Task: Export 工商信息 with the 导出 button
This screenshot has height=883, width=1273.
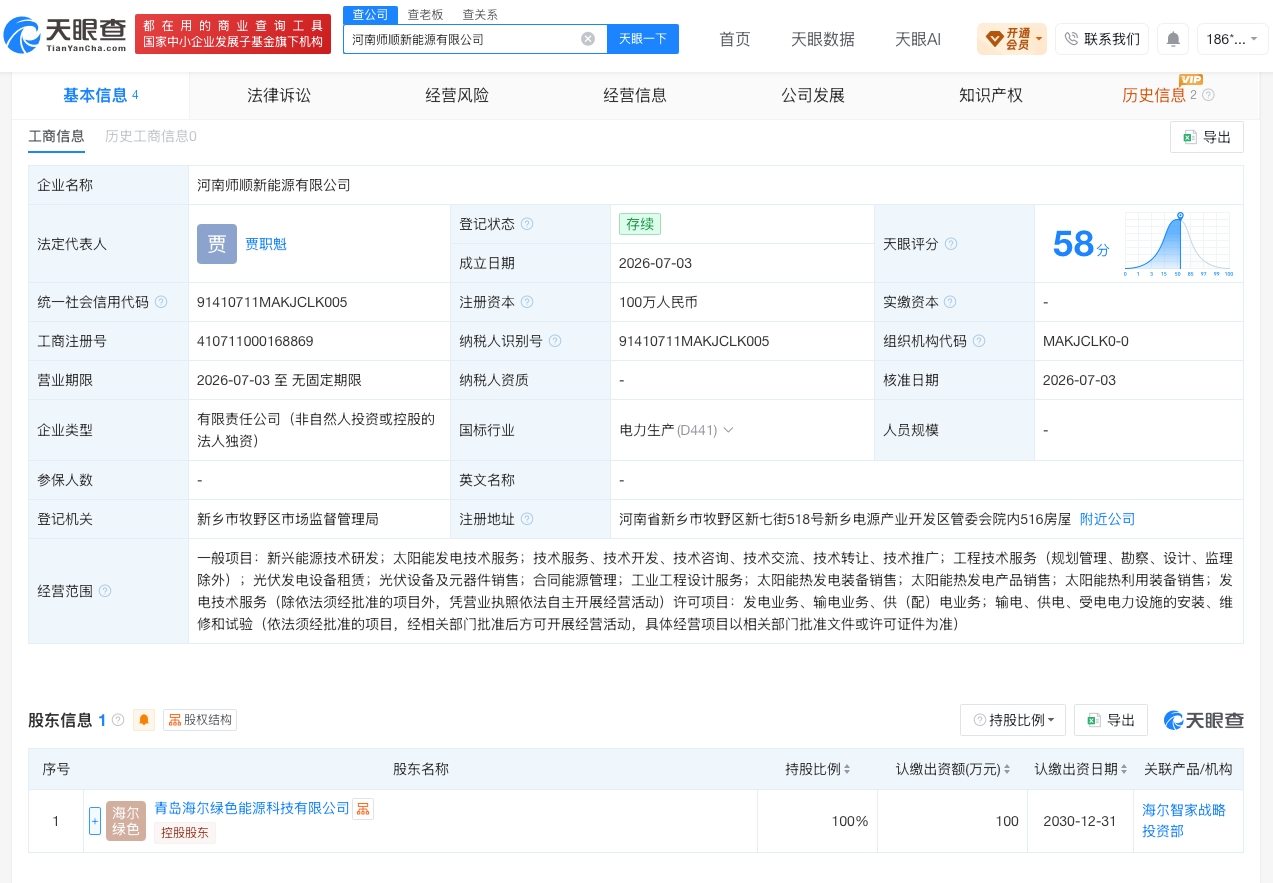Action: [1207, 137]
